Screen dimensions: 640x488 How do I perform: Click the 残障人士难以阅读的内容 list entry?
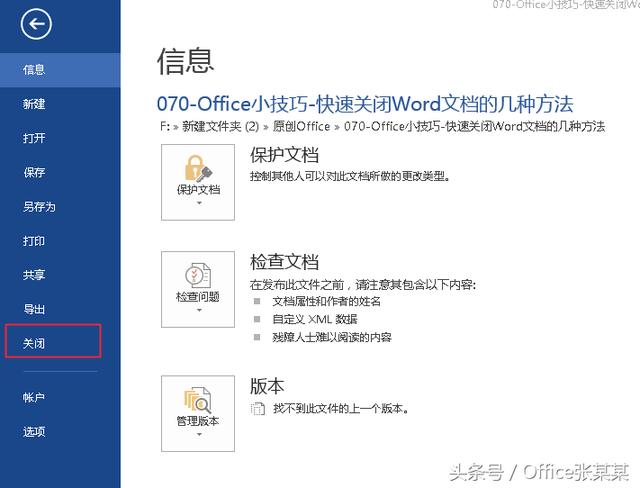332,337
